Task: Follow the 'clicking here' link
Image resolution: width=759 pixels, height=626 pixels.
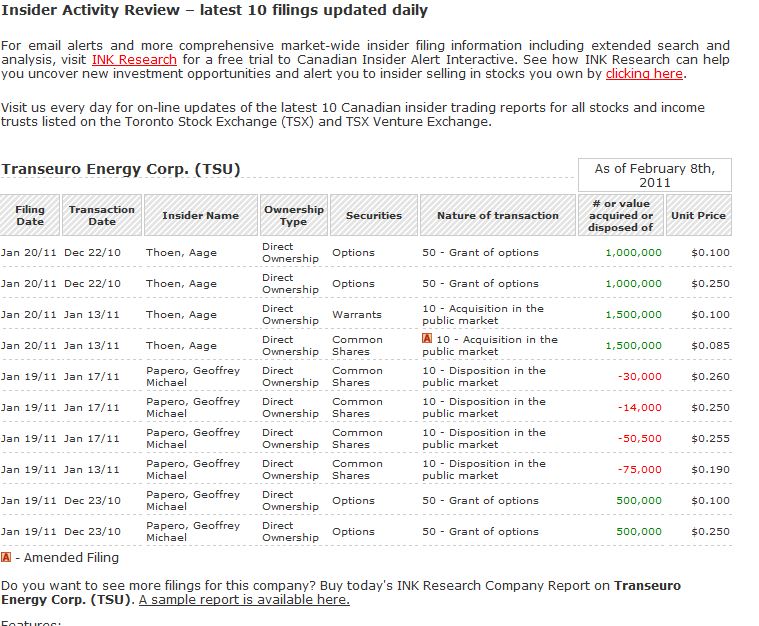Action: pos(644,74)
